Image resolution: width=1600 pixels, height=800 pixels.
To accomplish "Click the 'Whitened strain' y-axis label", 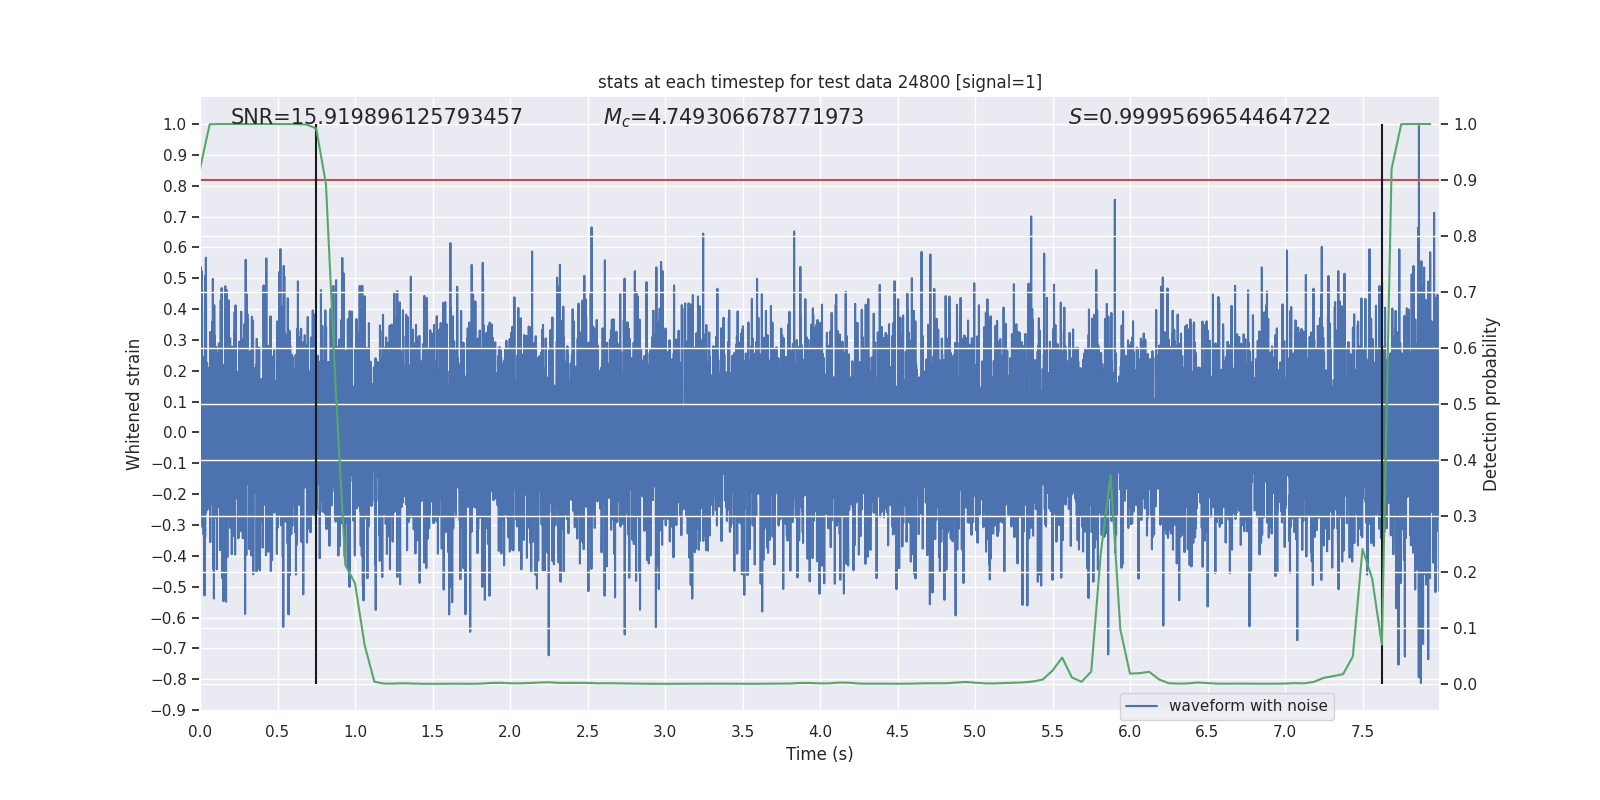I will click(133, 404).
